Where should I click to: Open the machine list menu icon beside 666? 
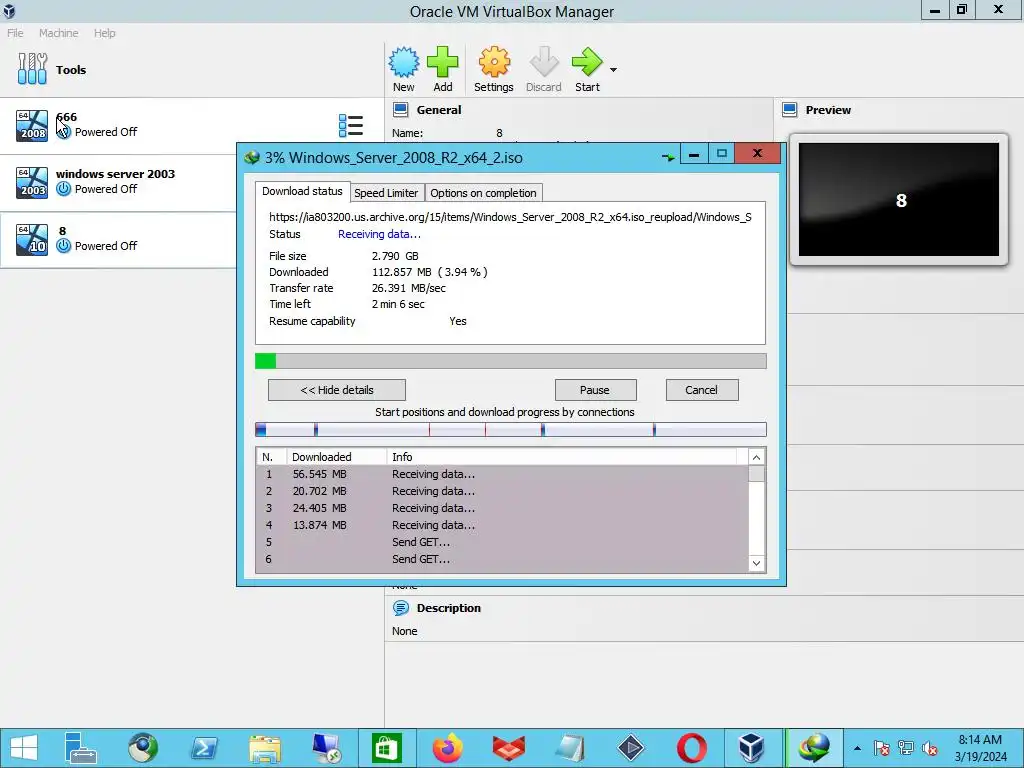351,125
